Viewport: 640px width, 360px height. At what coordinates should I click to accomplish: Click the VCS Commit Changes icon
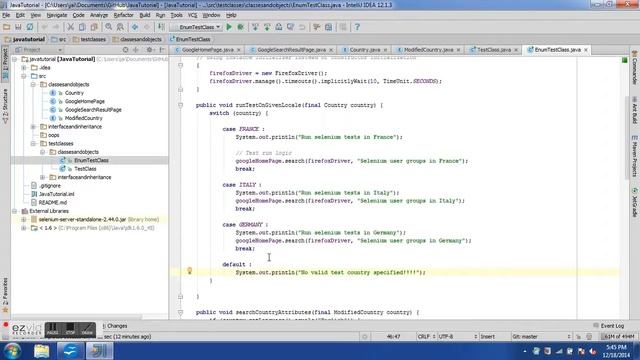[x=267, y=27]
